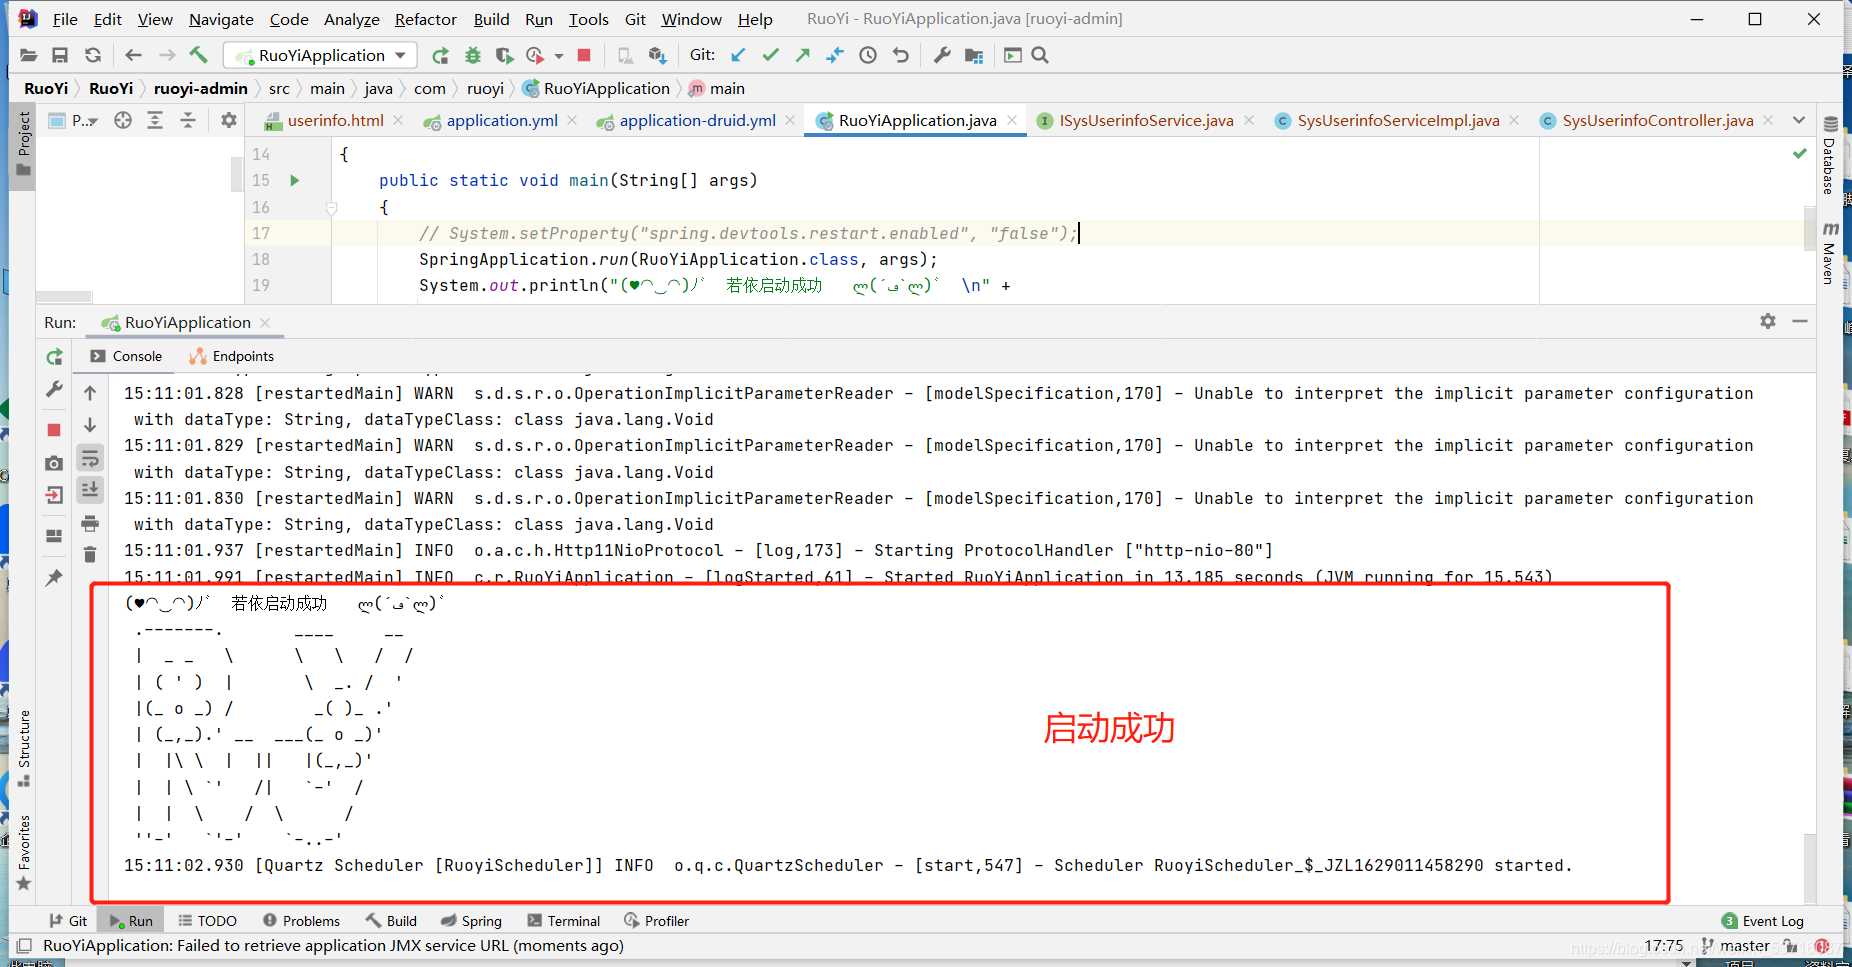Open Event Log panel
This screenshot has width=1852, height=967.
pyautogui.click(x=1763, y=921)
